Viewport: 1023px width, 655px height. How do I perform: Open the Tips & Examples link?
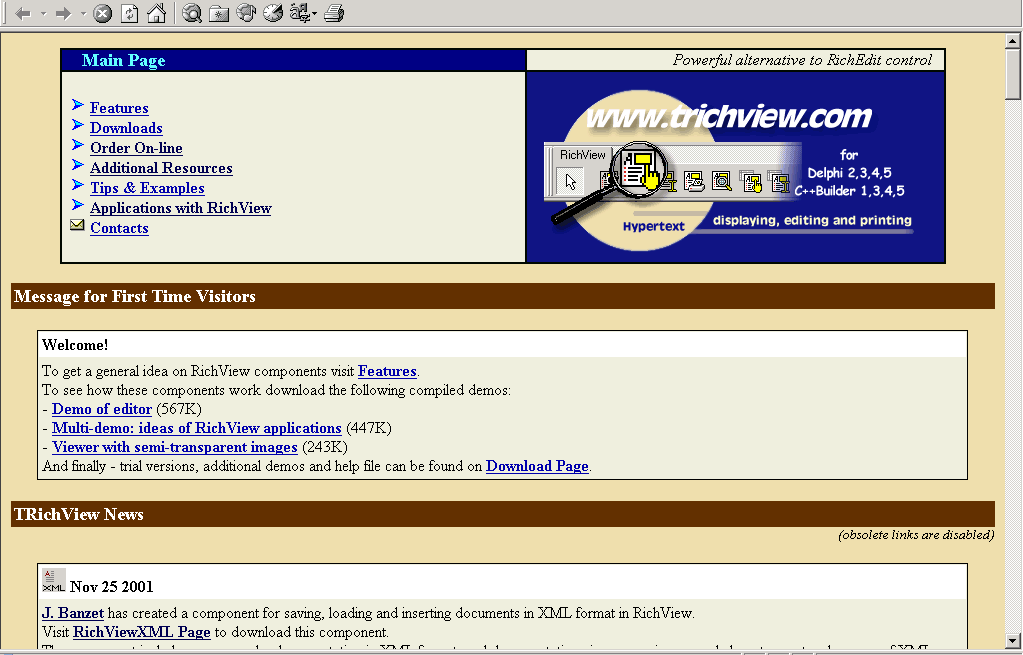pyautogui.click(x=147, y=188)
